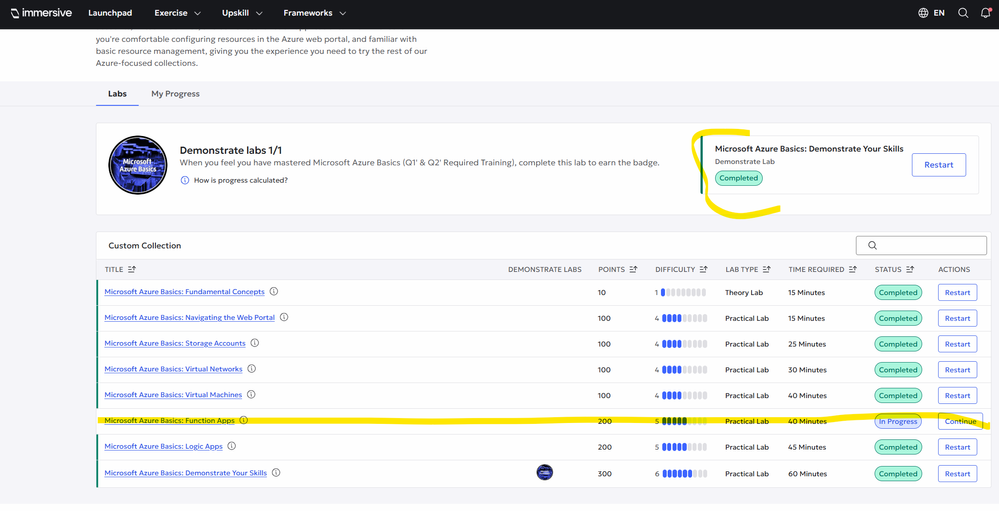This screenshot has width=999, height=511.
Task: Click the collection search input field
Action: tap(921, 245)
